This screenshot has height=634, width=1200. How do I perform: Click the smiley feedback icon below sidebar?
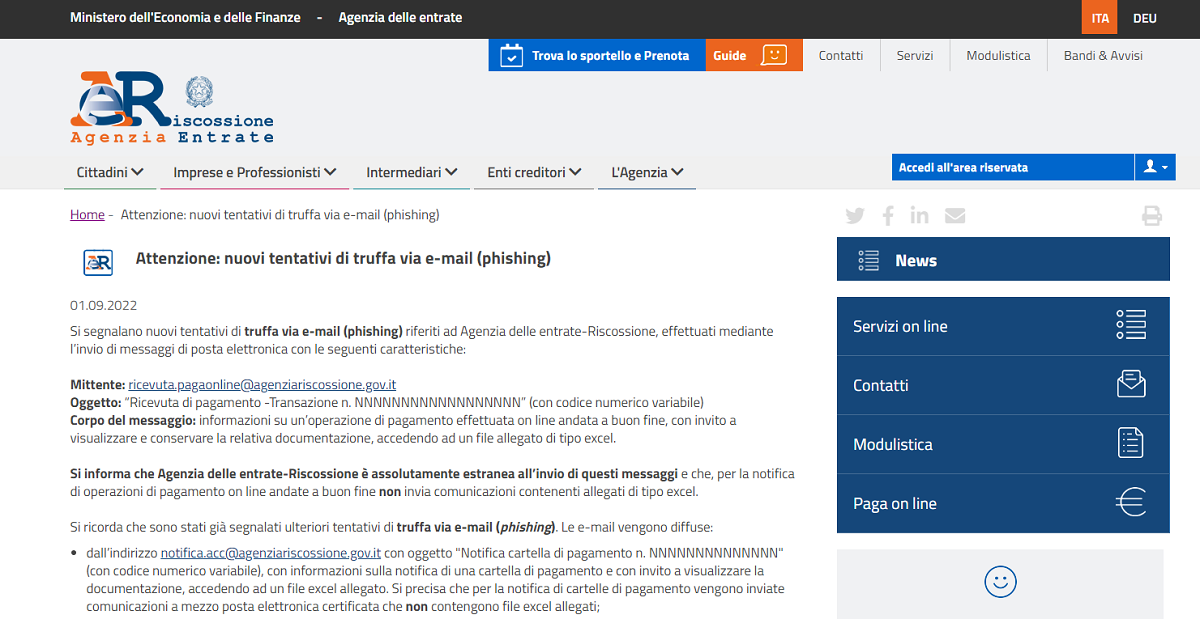(x=1000, y=582)
